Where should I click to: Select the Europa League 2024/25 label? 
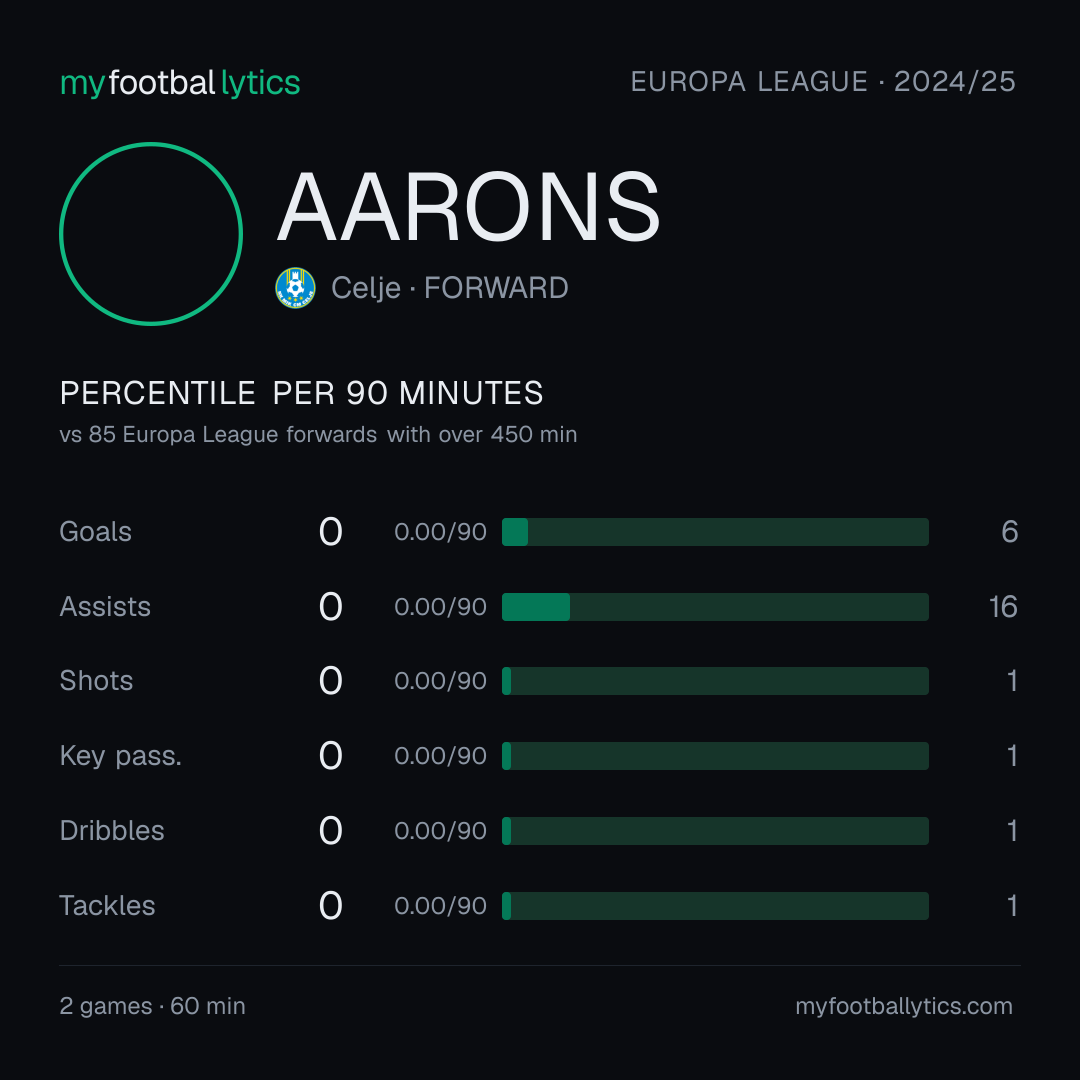coord(823,82)
